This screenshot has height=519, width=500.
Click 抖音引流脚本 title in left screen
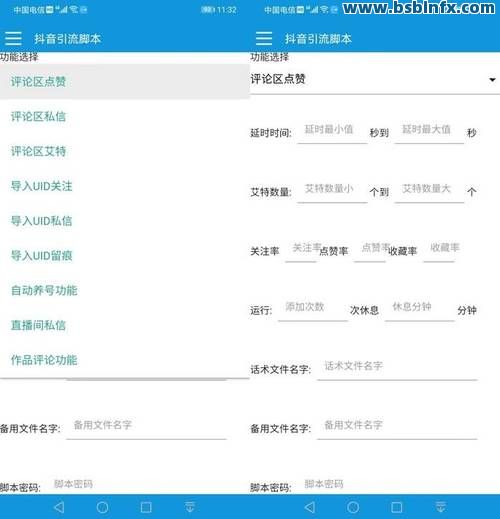click(67, 39)
